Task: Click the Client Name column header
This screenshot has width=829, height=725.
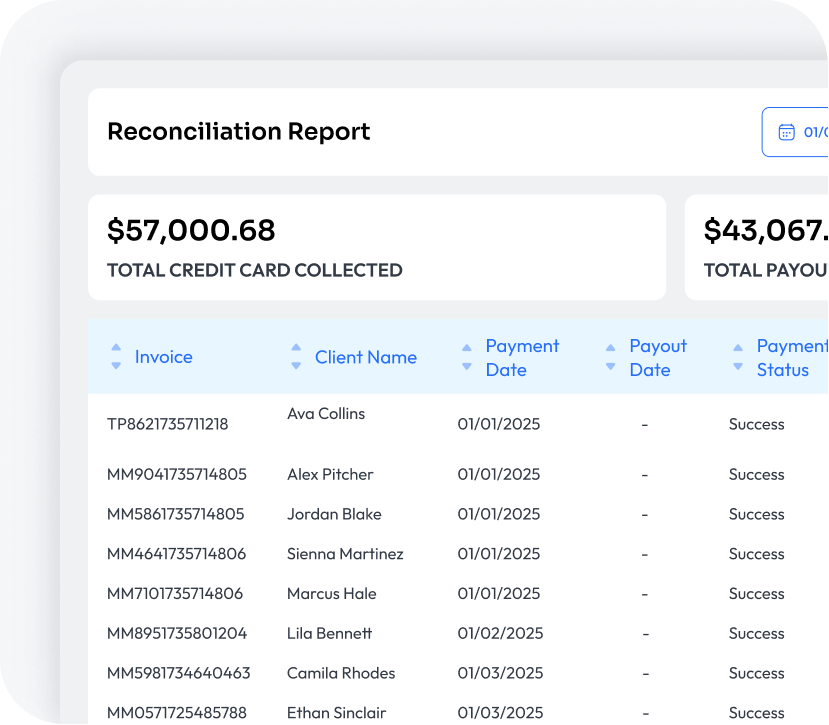Action: (x=365, y=357)
